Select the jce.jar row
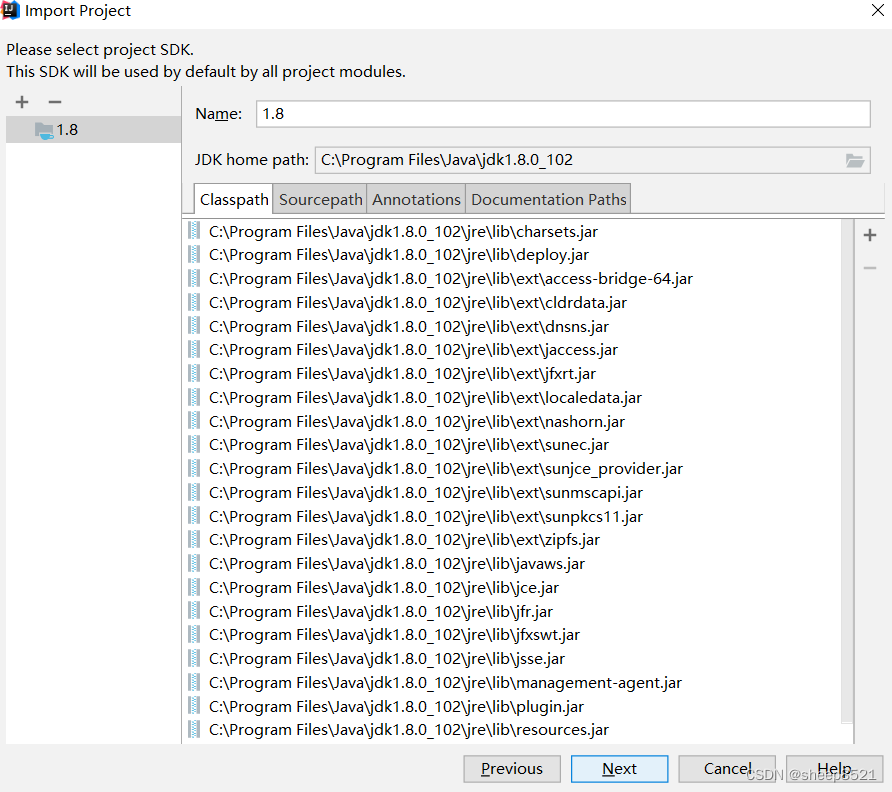The height and width of the screenshot is (792, 892). pyautogui.click(x=512, y=588)
